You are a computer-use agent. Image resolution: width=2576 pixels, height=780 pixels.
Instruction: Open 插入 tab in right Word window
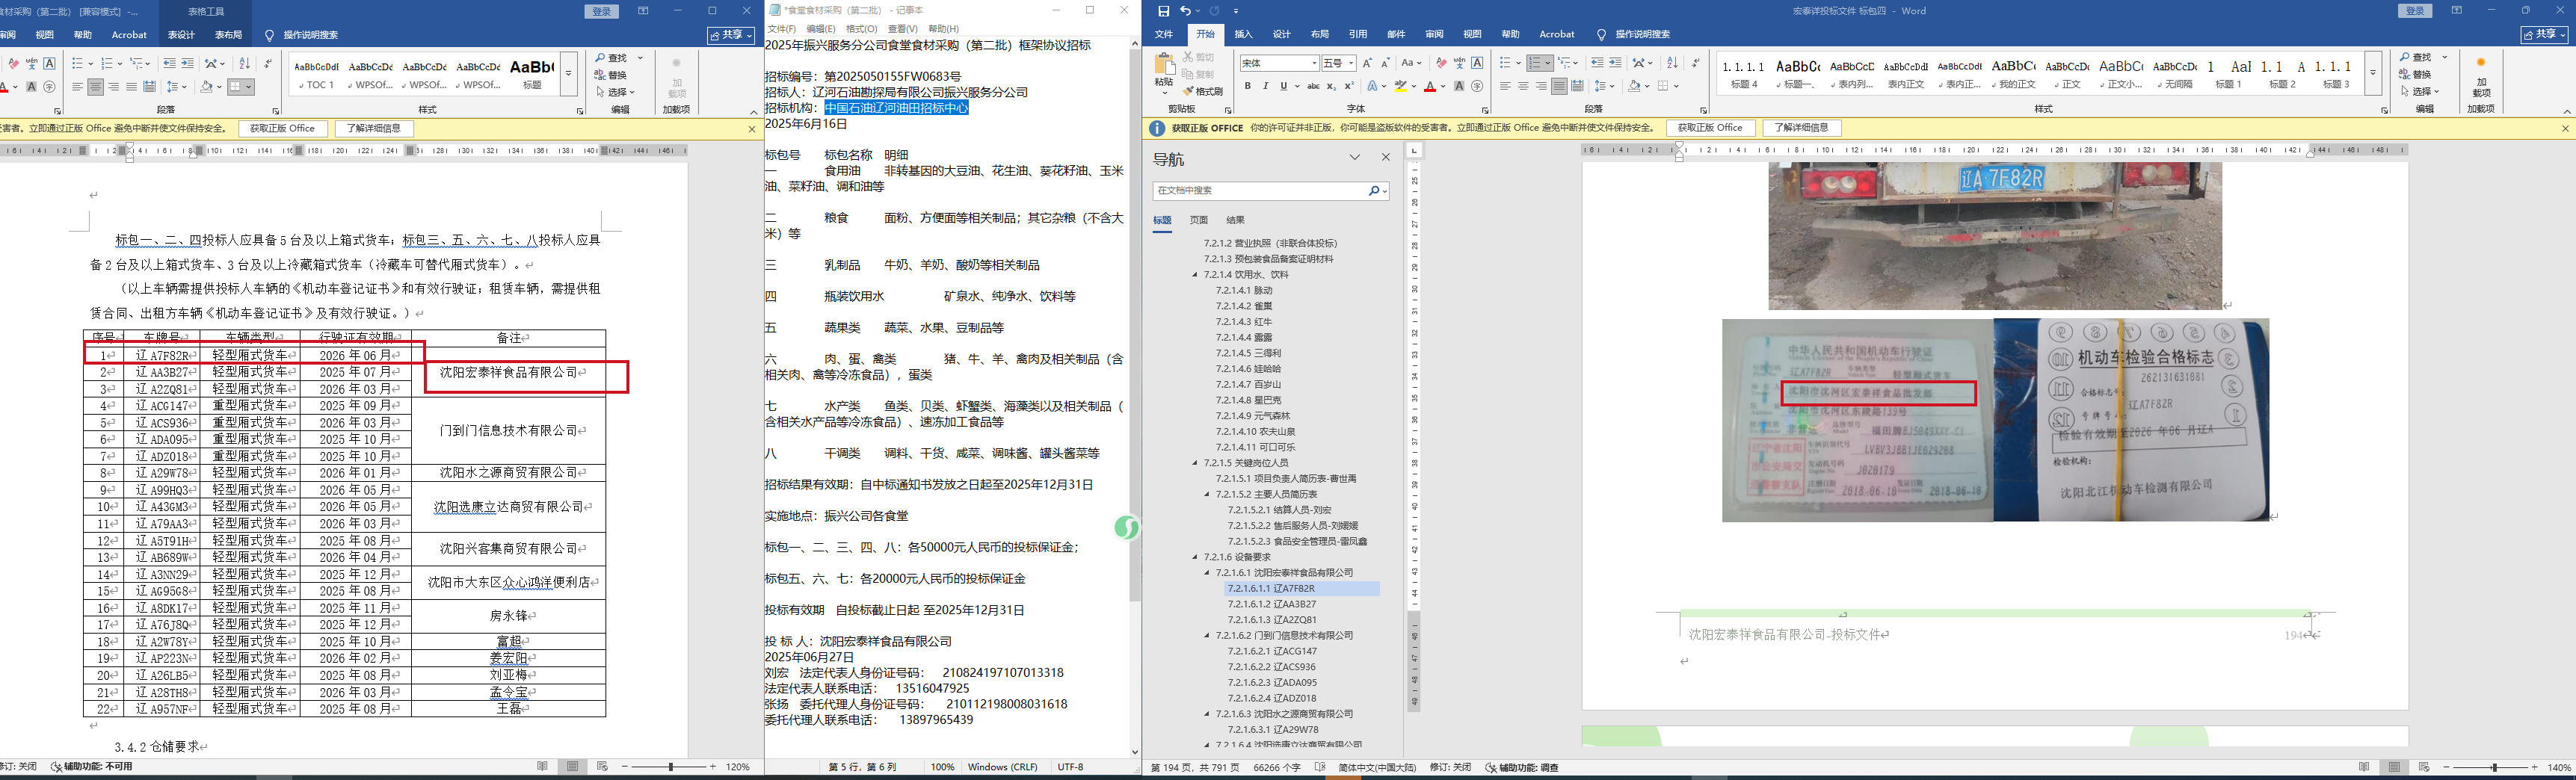point(1244,35)
